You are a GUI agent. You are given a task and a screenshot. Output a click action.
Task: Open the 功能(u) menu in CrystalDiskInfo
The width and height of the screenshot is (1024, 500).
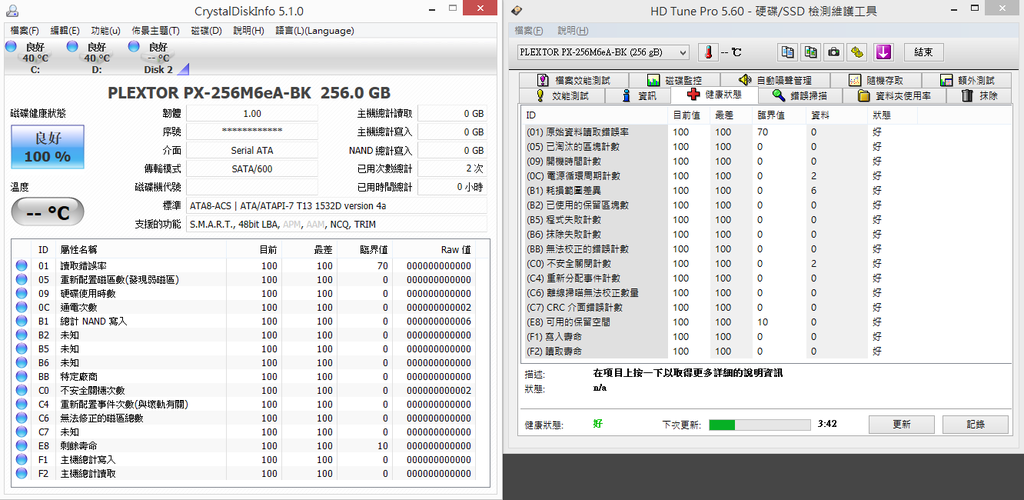(x=105, y=31)
